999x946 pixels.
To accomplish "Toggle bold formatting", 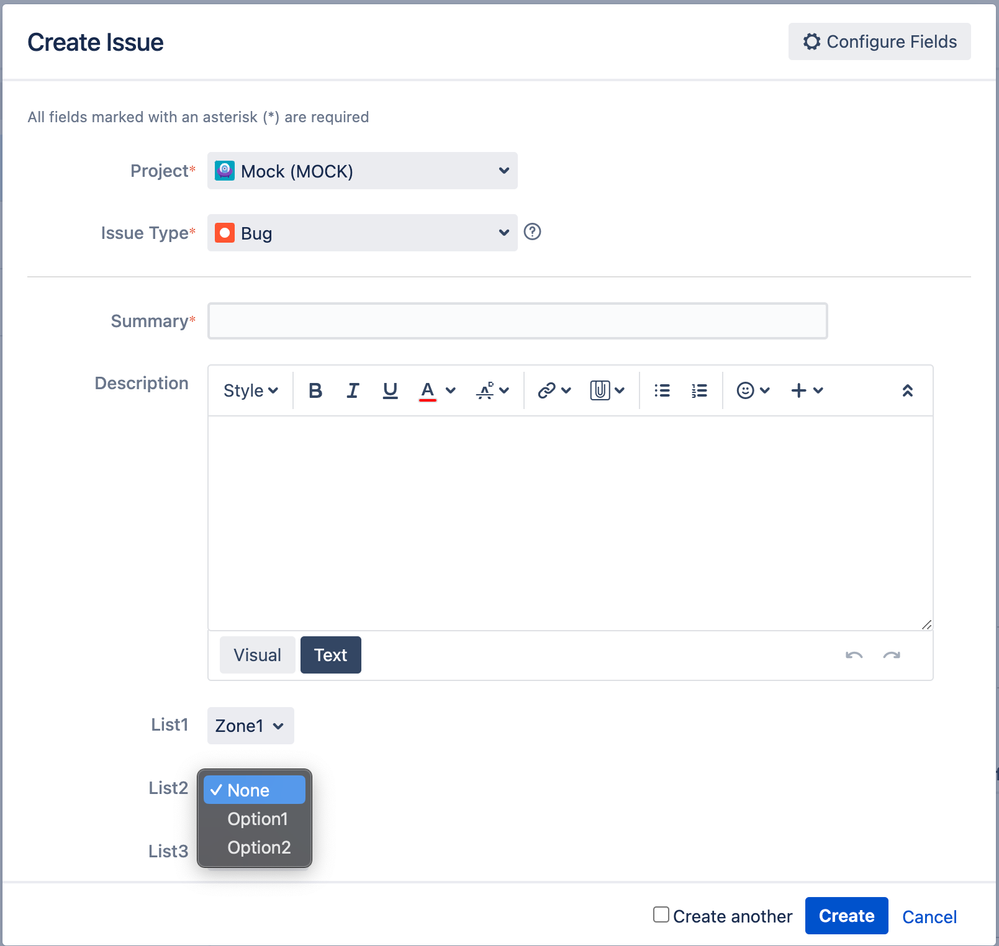I will click(x=315, y=391).
